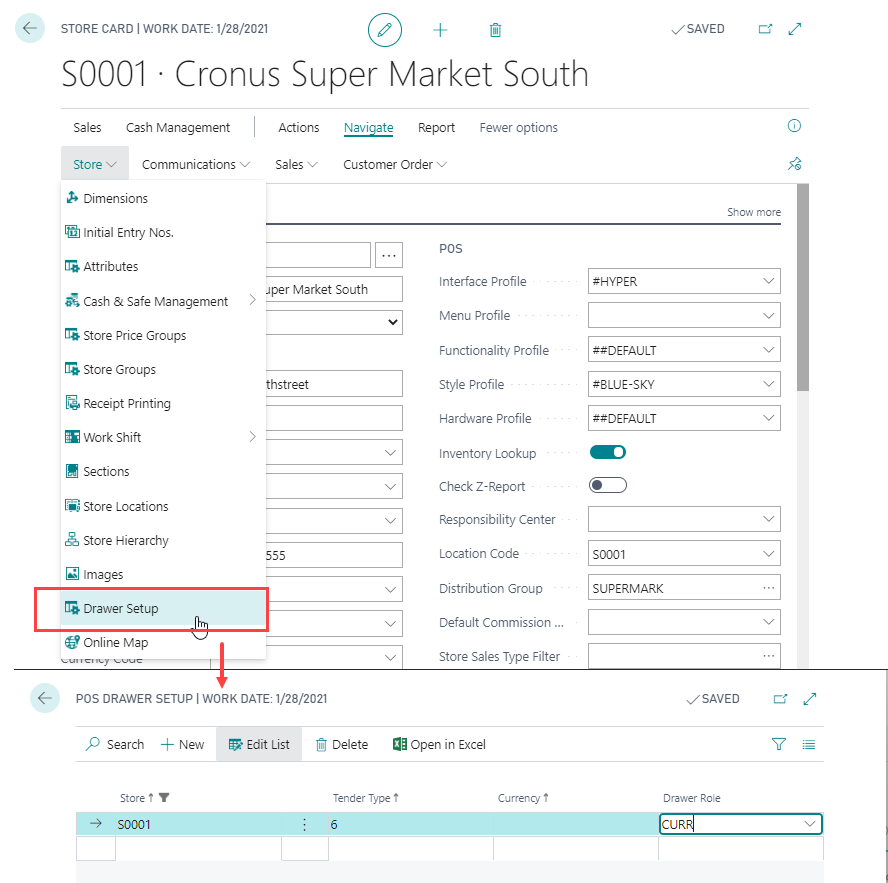Click Delete in POS Drawer Setup
The width and height of the screenshot is (888, 883).
coord(342,744)
